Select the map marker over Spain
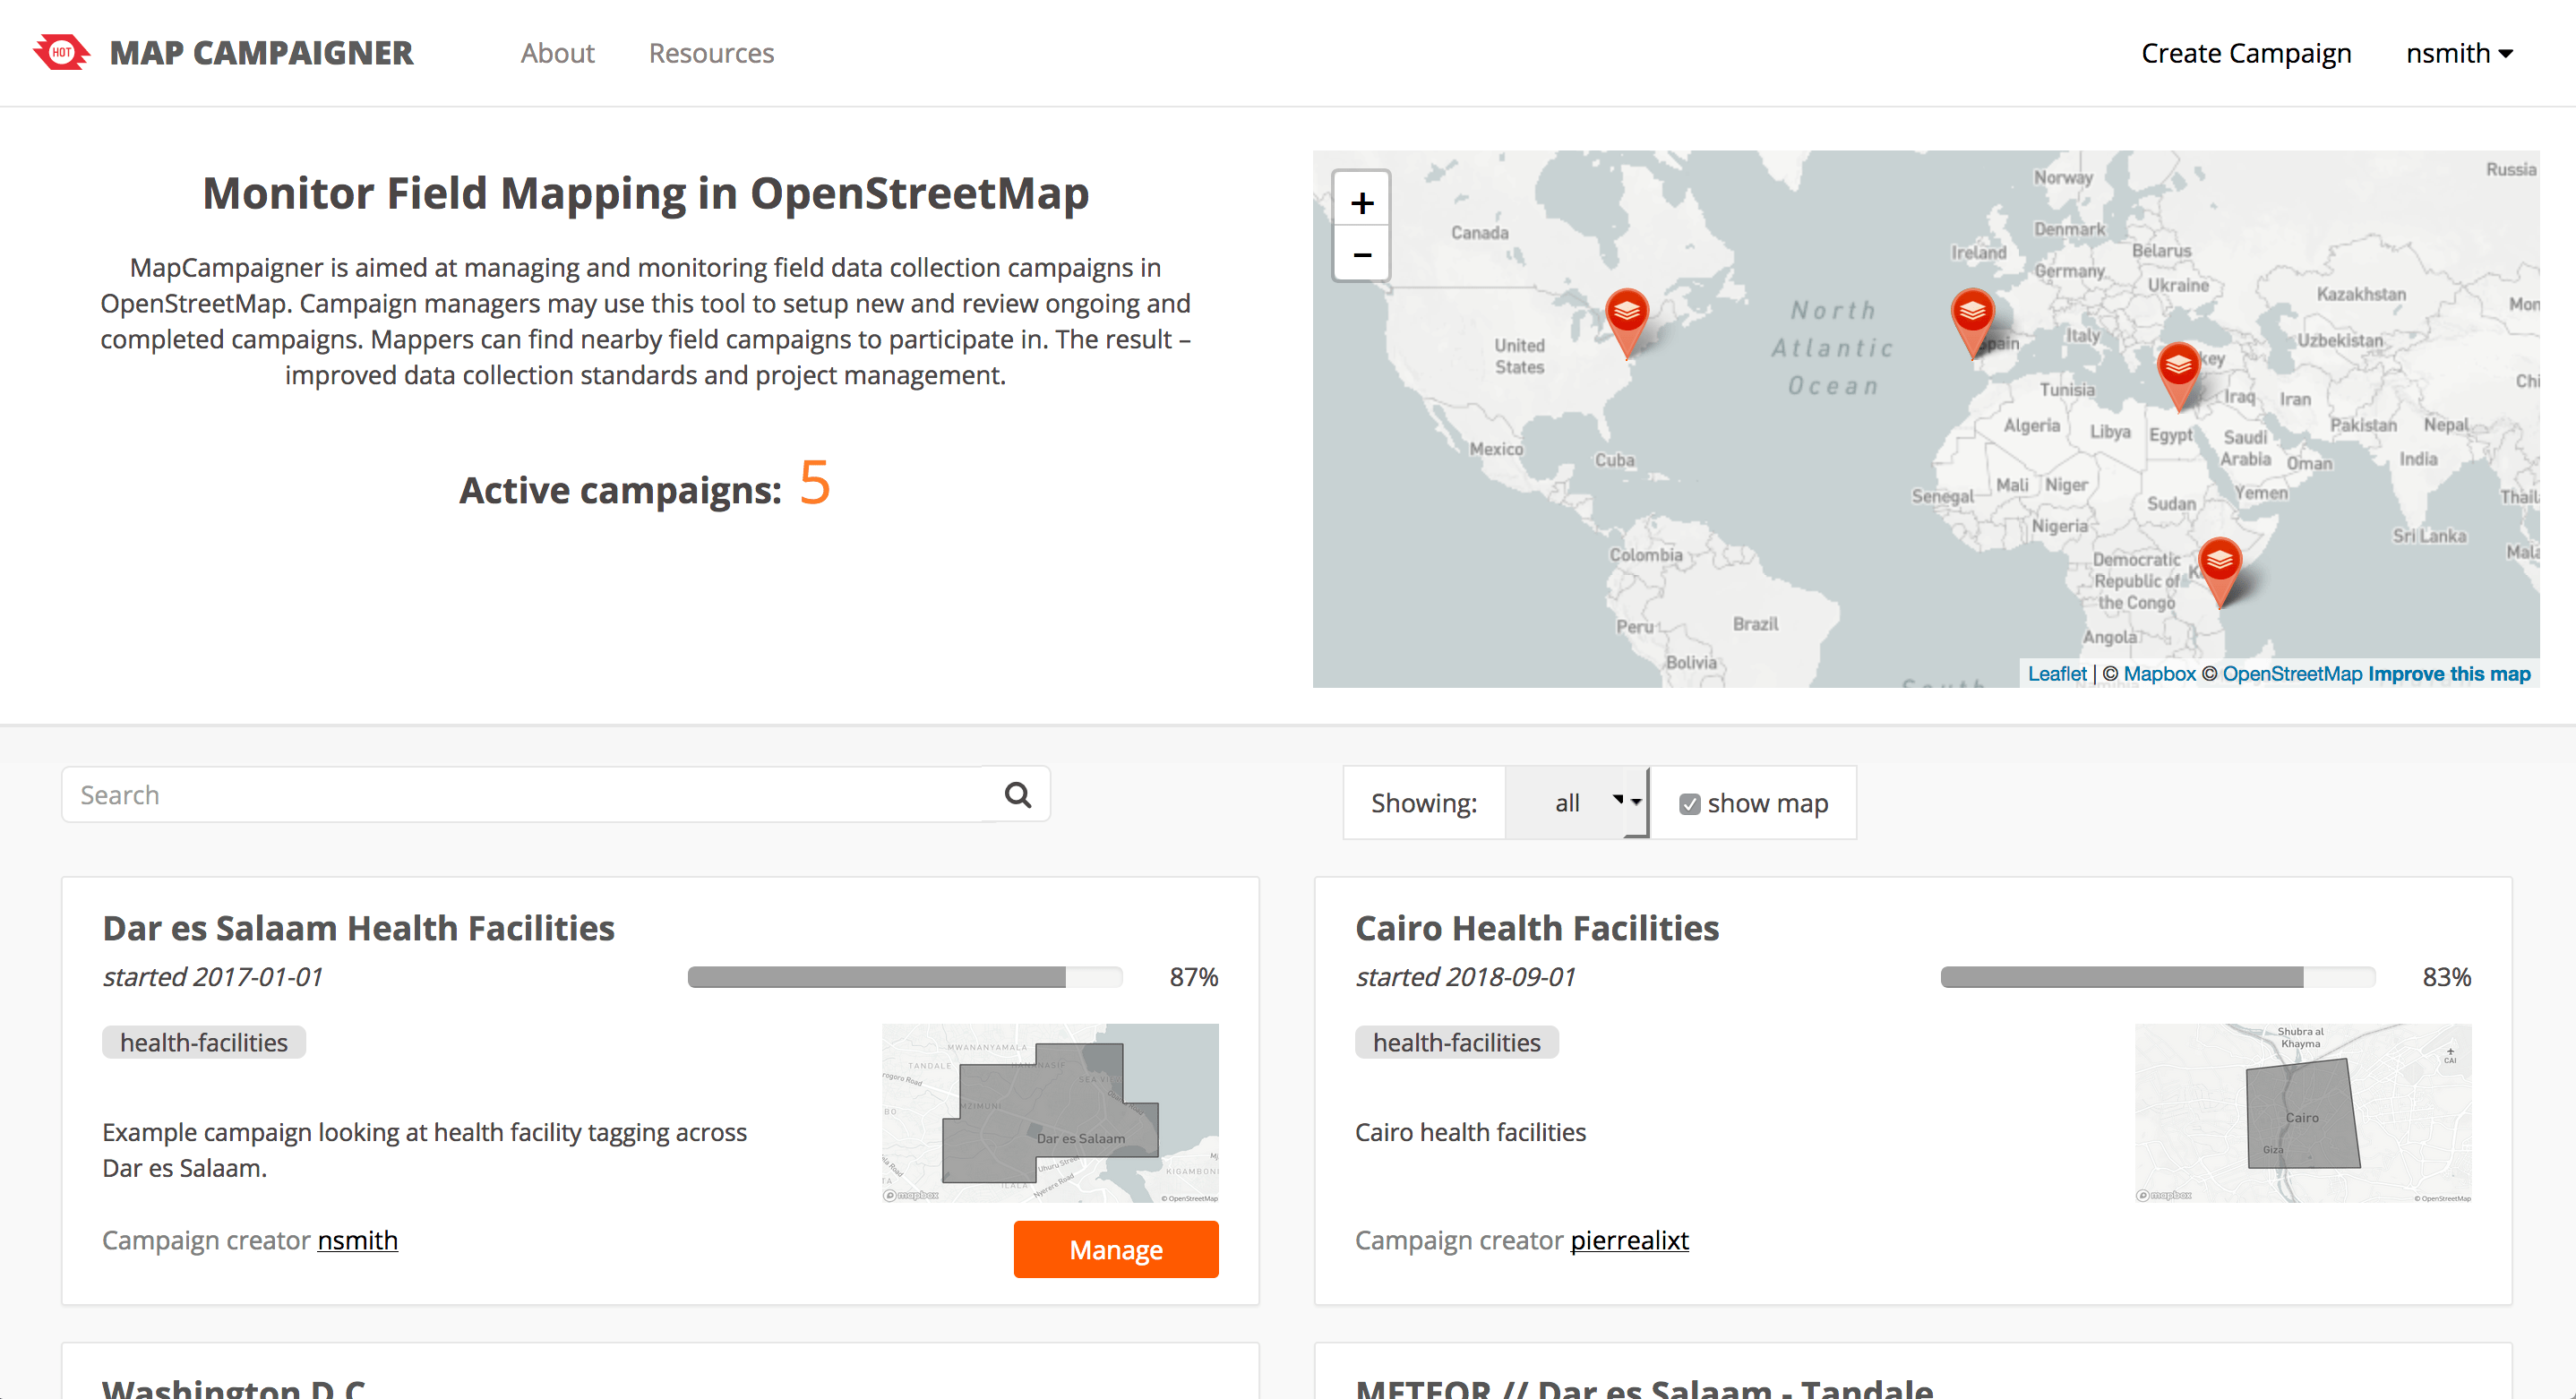Image resolution: width=2576 pixels, height=1399 pixels. 1972,322
